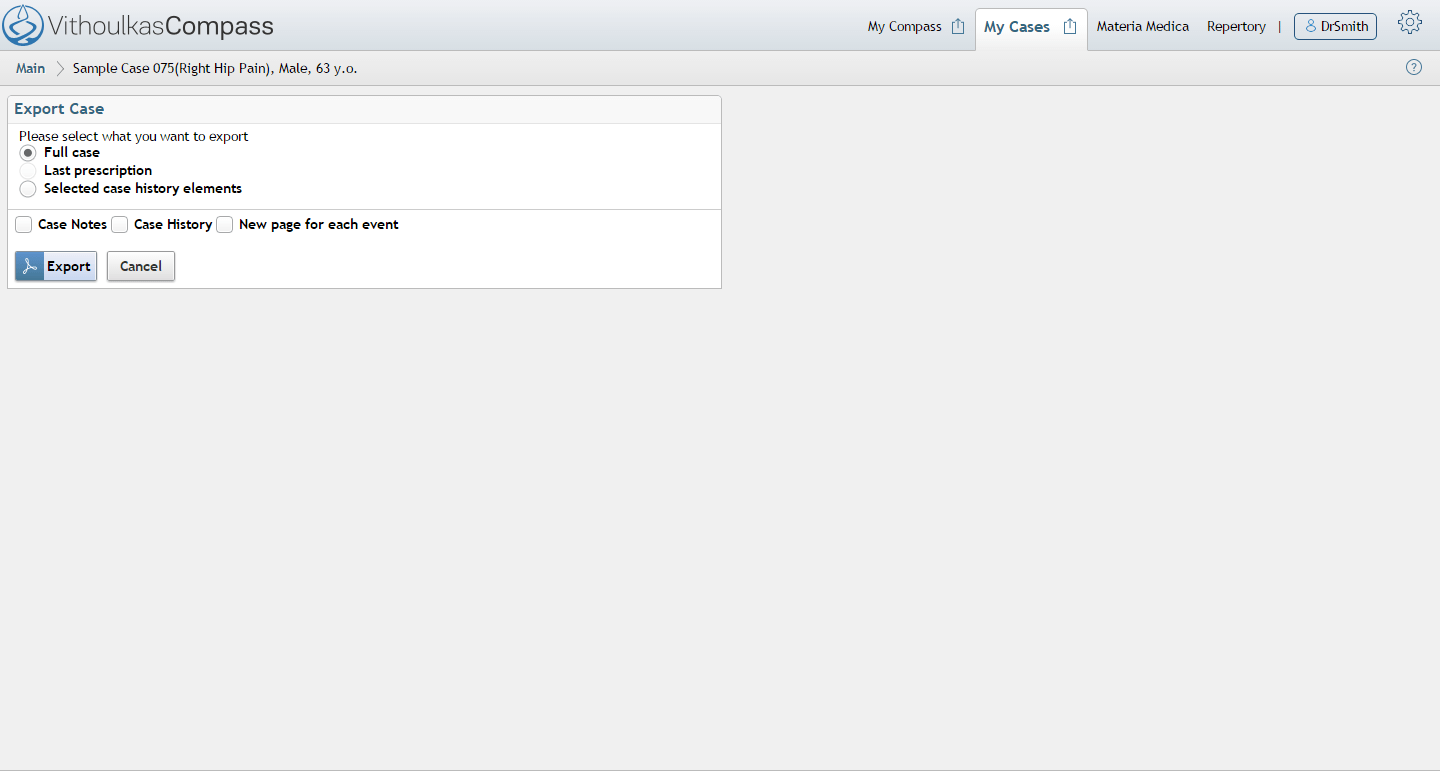Click 'Please select what you want to export'
Viewport: 1440px width, 771px height.
click(134, 136)
